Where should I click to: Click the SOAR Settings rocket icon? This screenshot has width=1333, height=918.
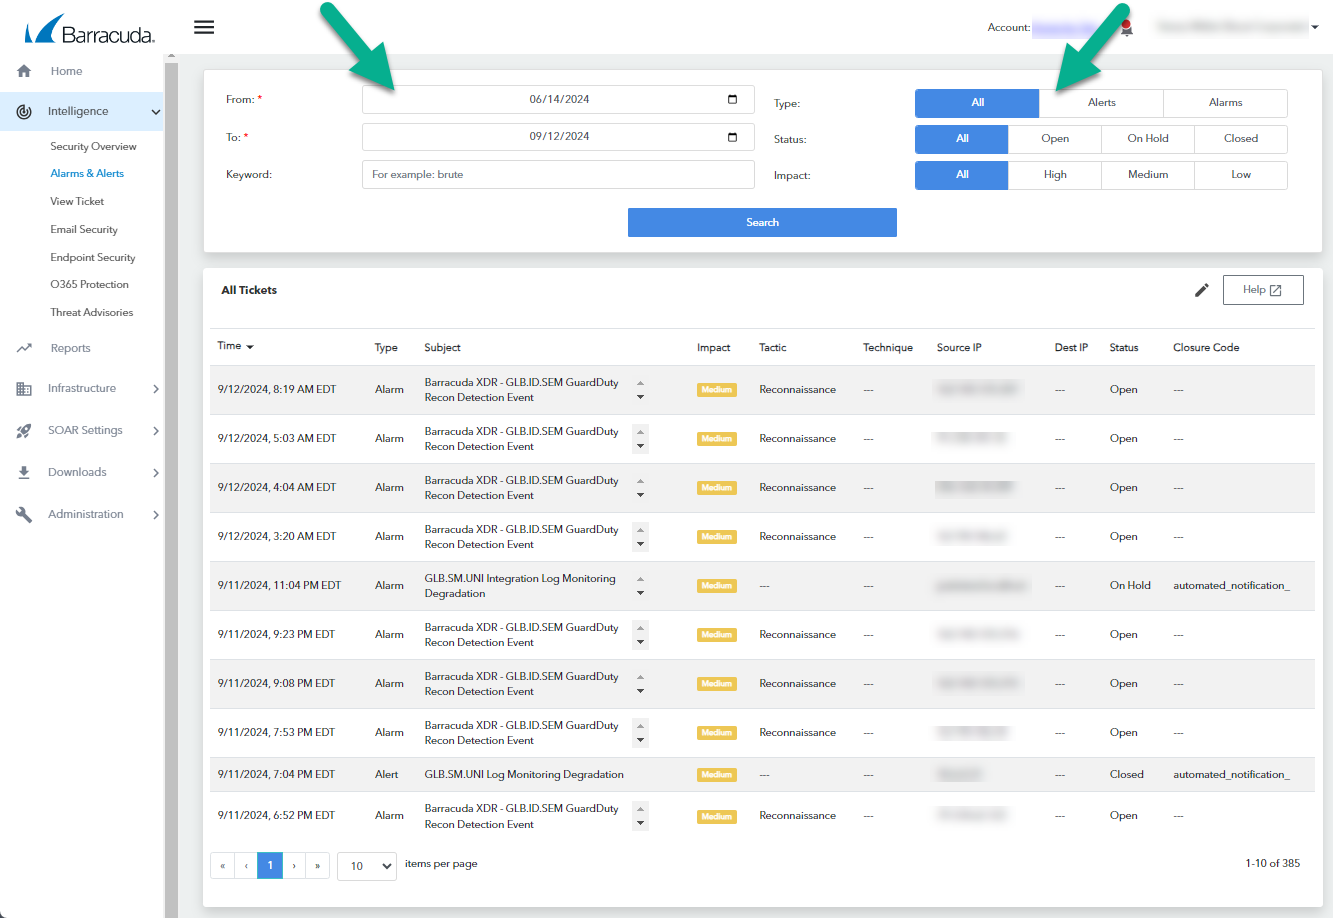pos(24,431)
